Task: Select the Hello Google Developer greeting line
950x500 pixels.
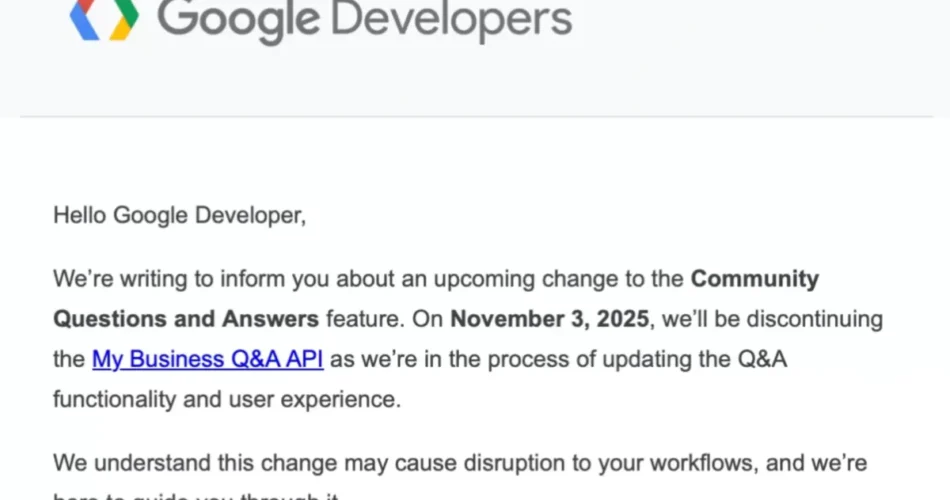Action: click(x=179, y=216)
